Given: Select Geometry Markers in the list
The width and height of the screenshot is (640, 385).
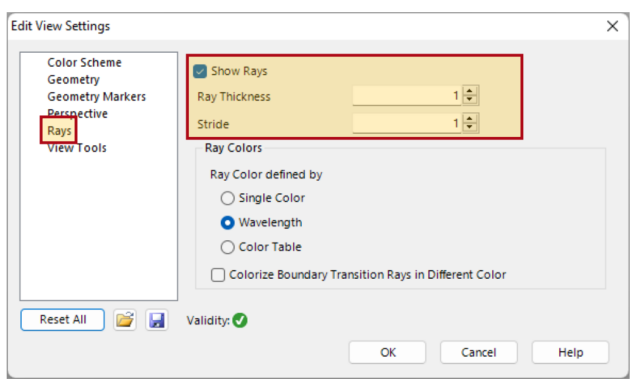Looking at the screenshot, I should point(97,97).
